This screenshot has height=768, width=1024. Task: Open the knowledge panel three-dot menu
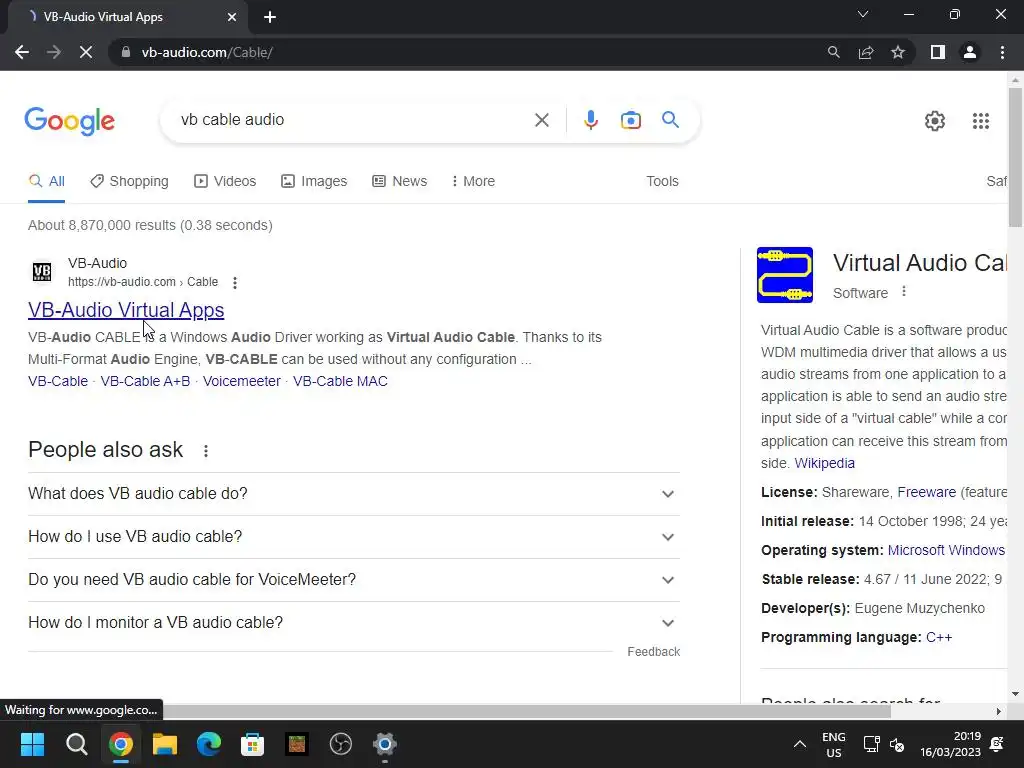[x=904, y=292]
